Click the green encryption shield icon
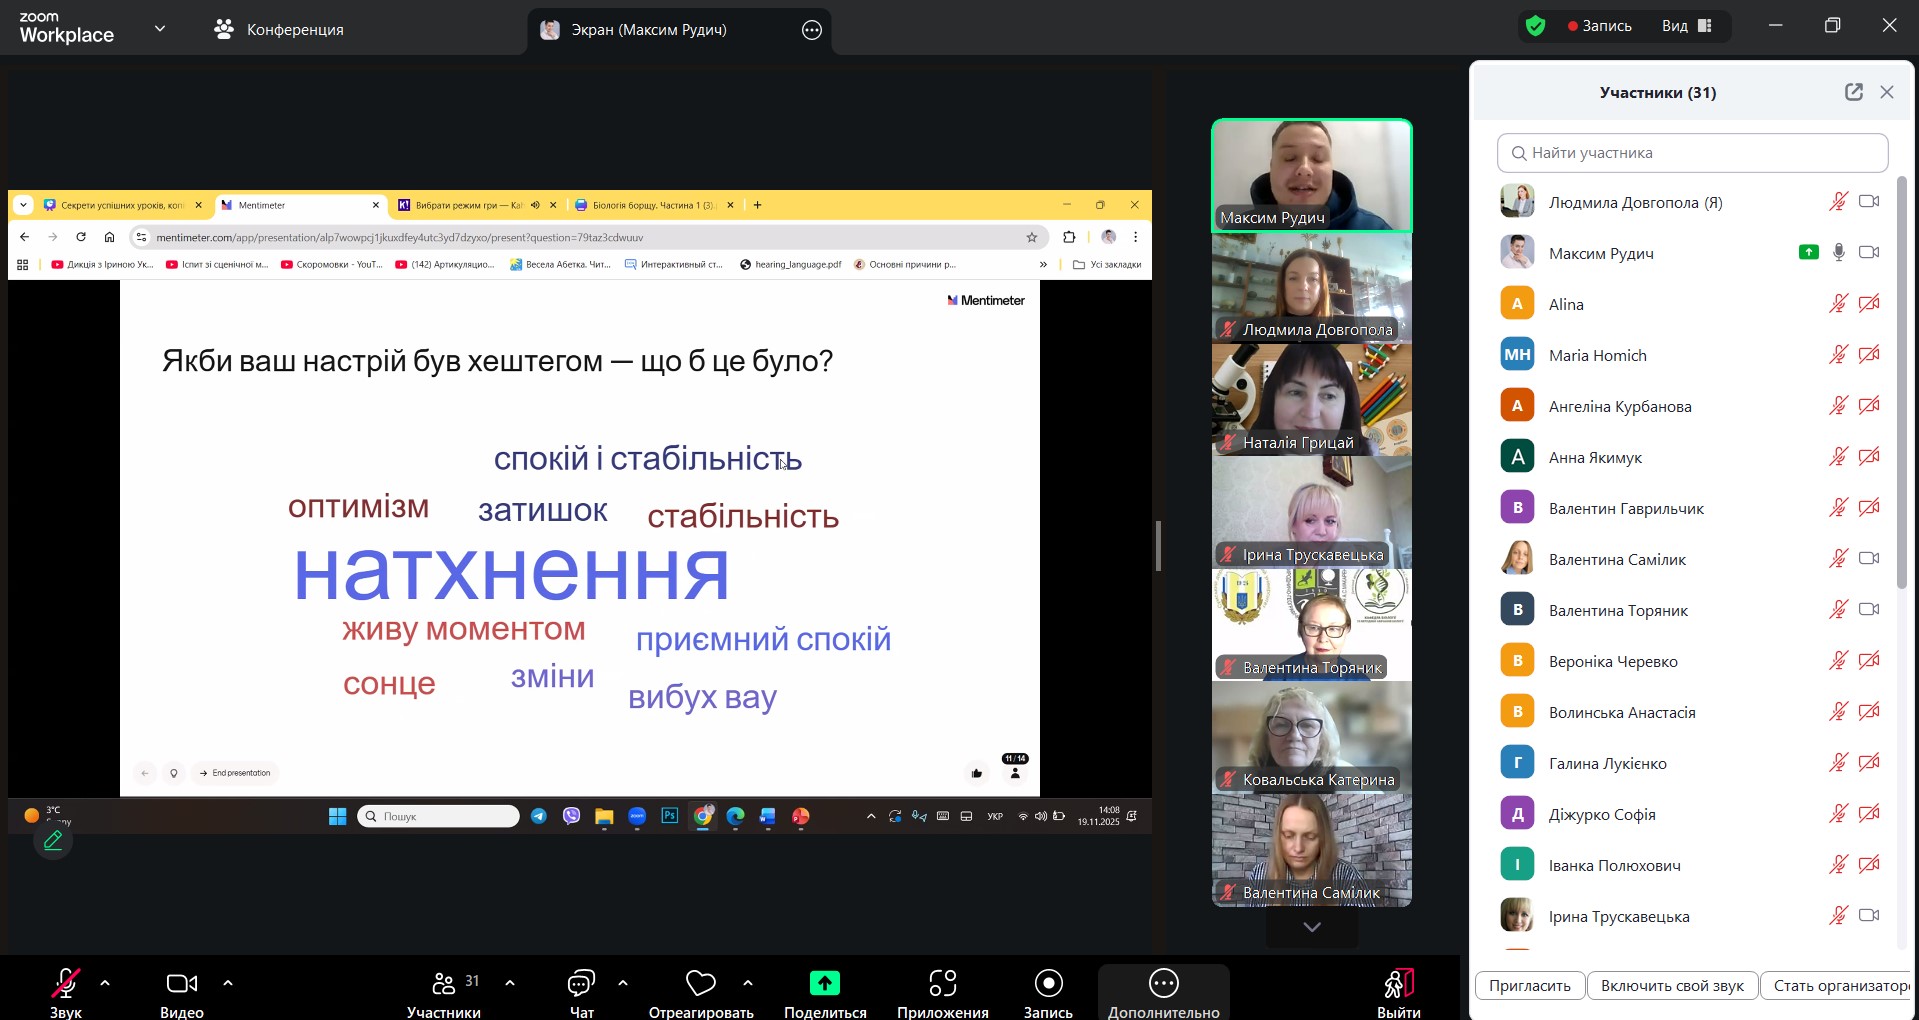This screenshot has height=1020, width=1919. [x=1536, y=26]
